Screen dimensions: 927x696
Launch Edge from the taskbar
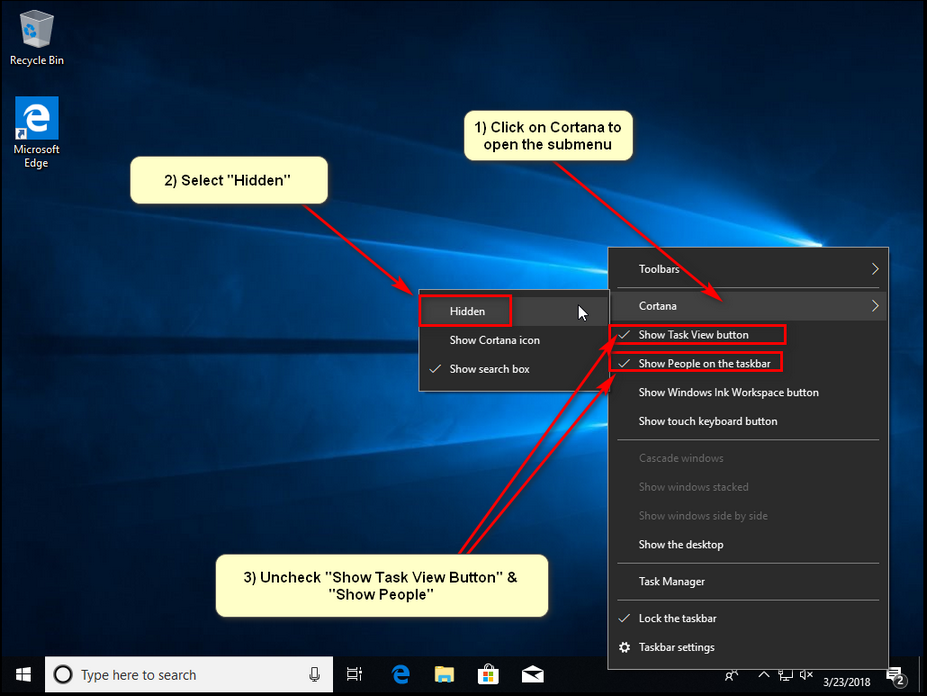400,674
